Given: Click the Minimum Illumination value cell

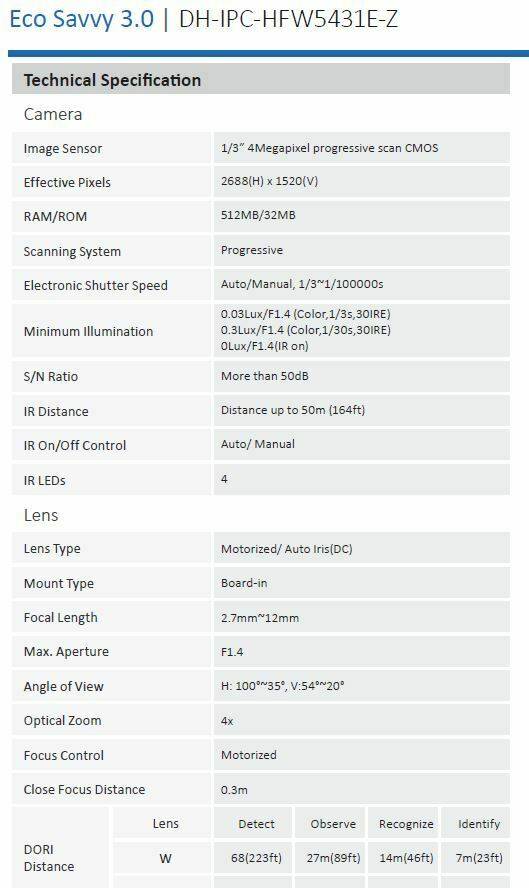Looking at the screenshot, I should point(362,330).
